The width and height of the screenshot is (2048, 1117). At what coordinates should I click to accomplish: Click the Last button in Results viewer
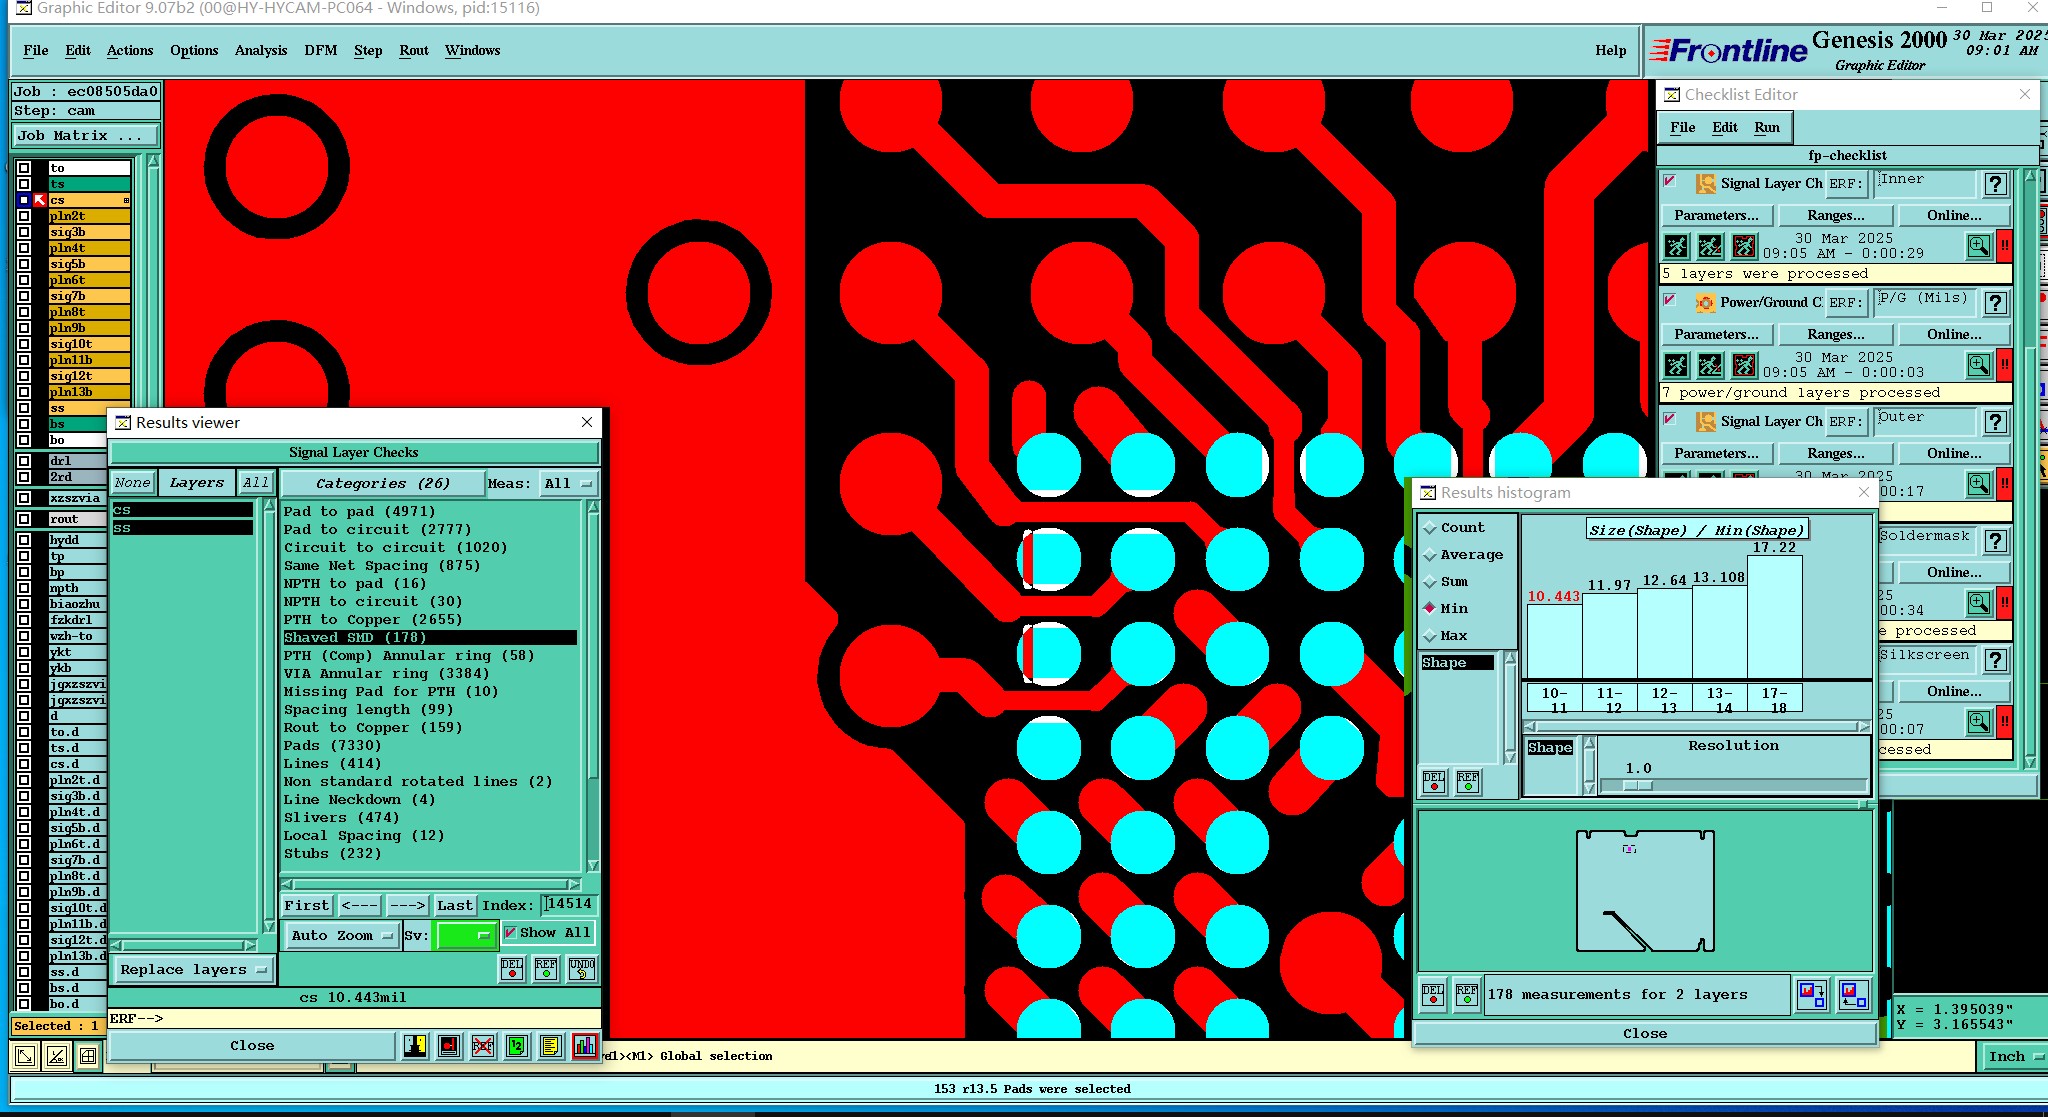coord(454,905)
